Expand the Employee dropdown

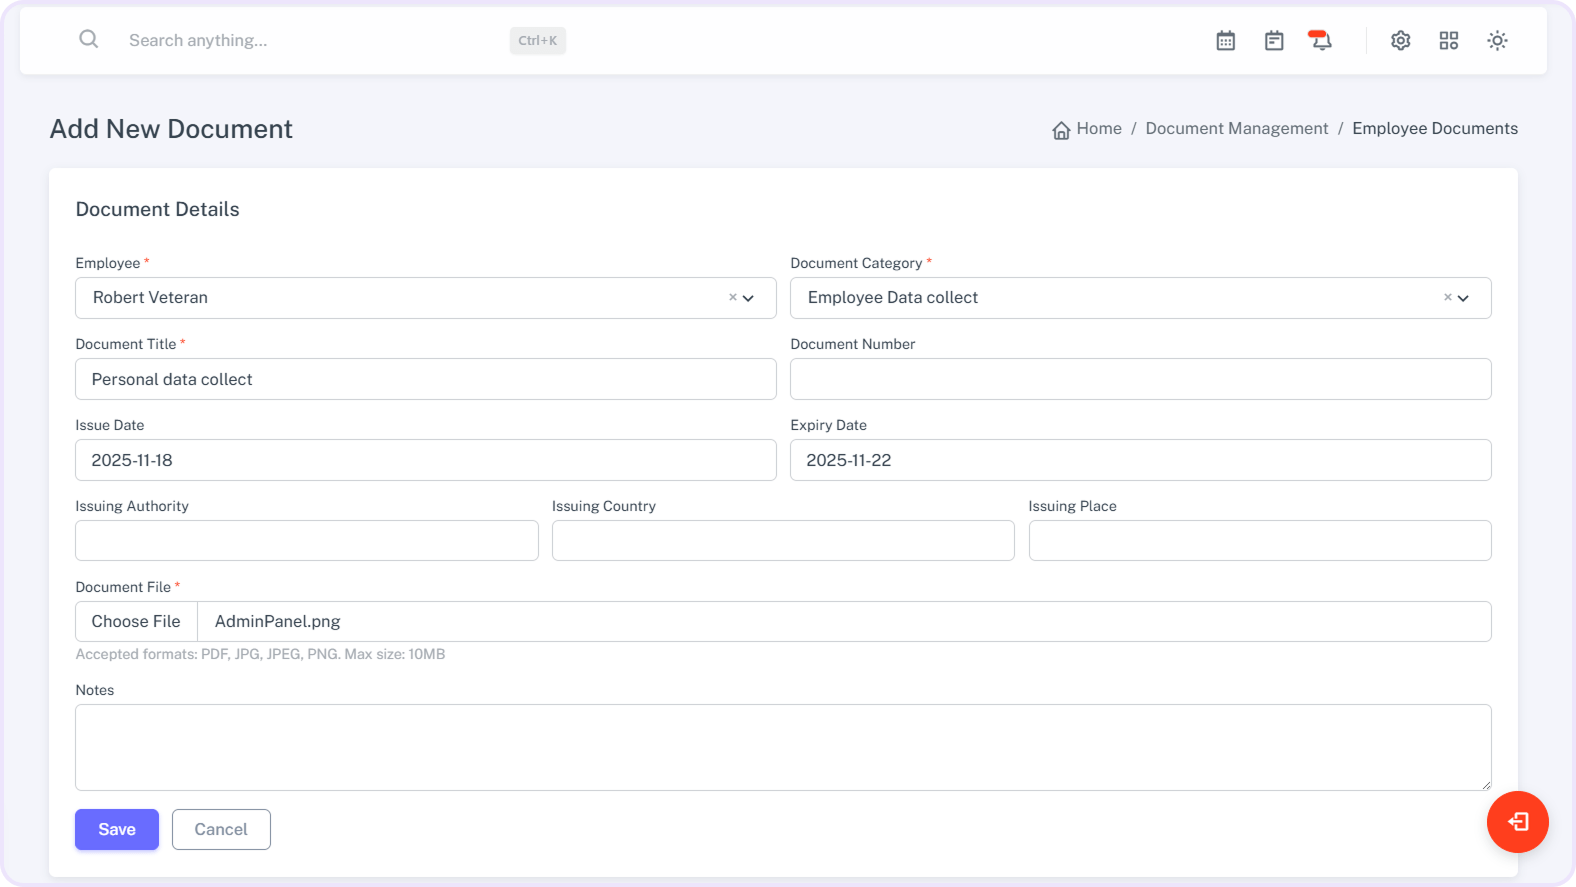[748, 298]
